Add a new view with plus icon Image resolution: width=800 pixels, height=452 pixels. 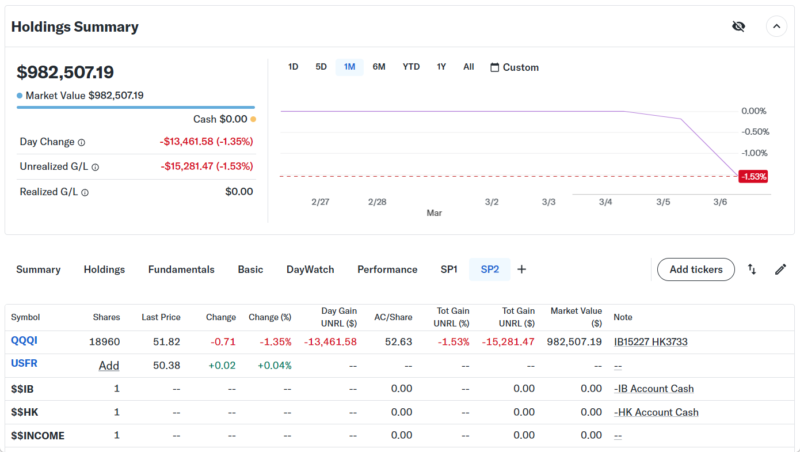tap(521, 269)
